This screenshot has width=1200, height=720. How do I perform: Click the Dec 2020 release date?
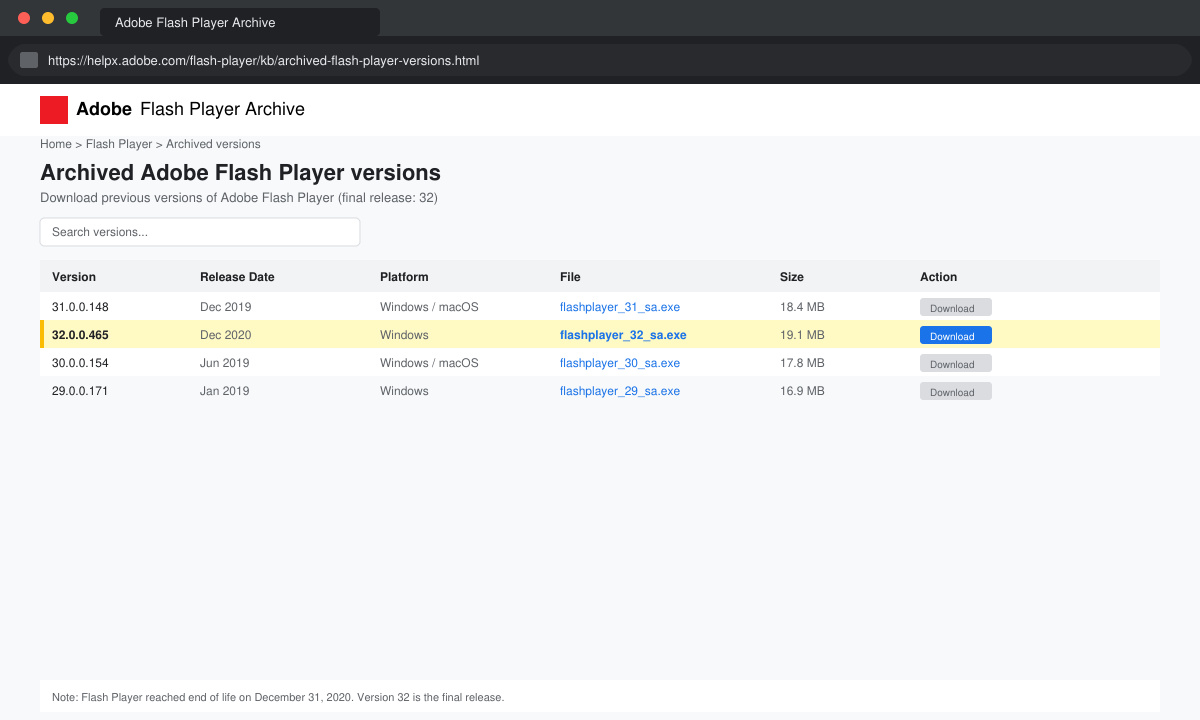(x=226, y=335)
